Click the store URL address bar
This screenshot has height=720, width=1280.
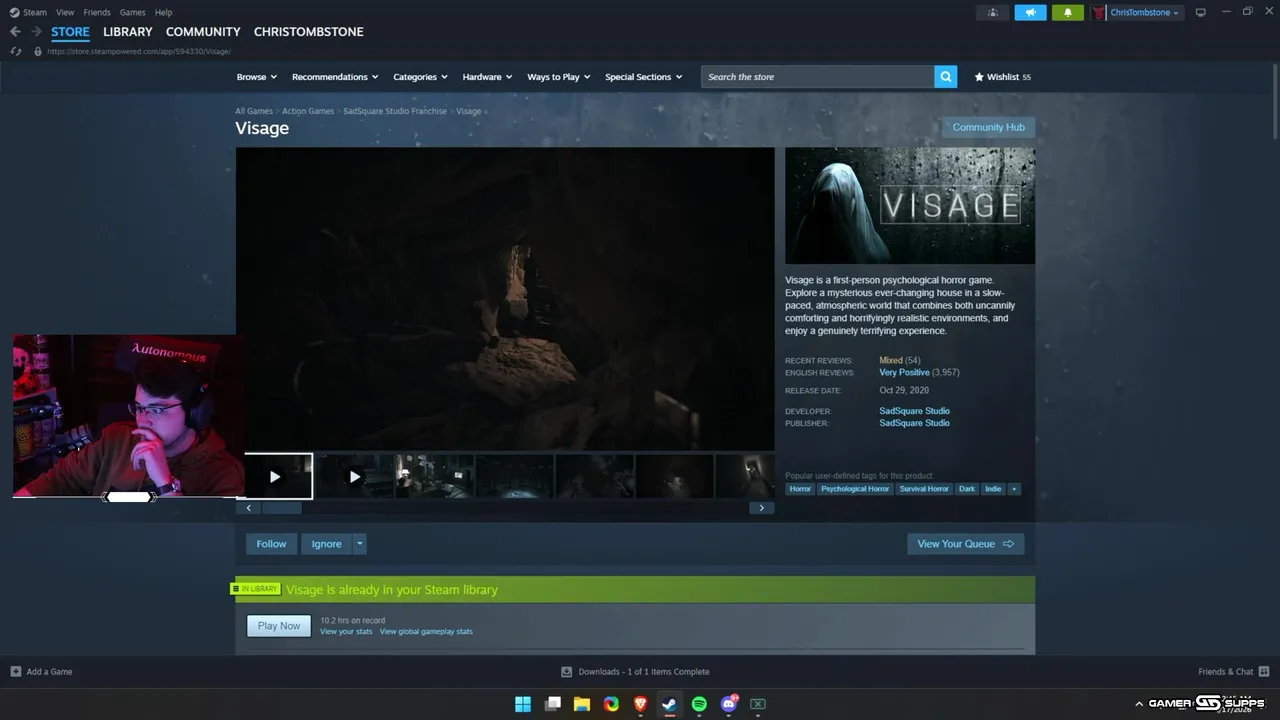(139, 51)
